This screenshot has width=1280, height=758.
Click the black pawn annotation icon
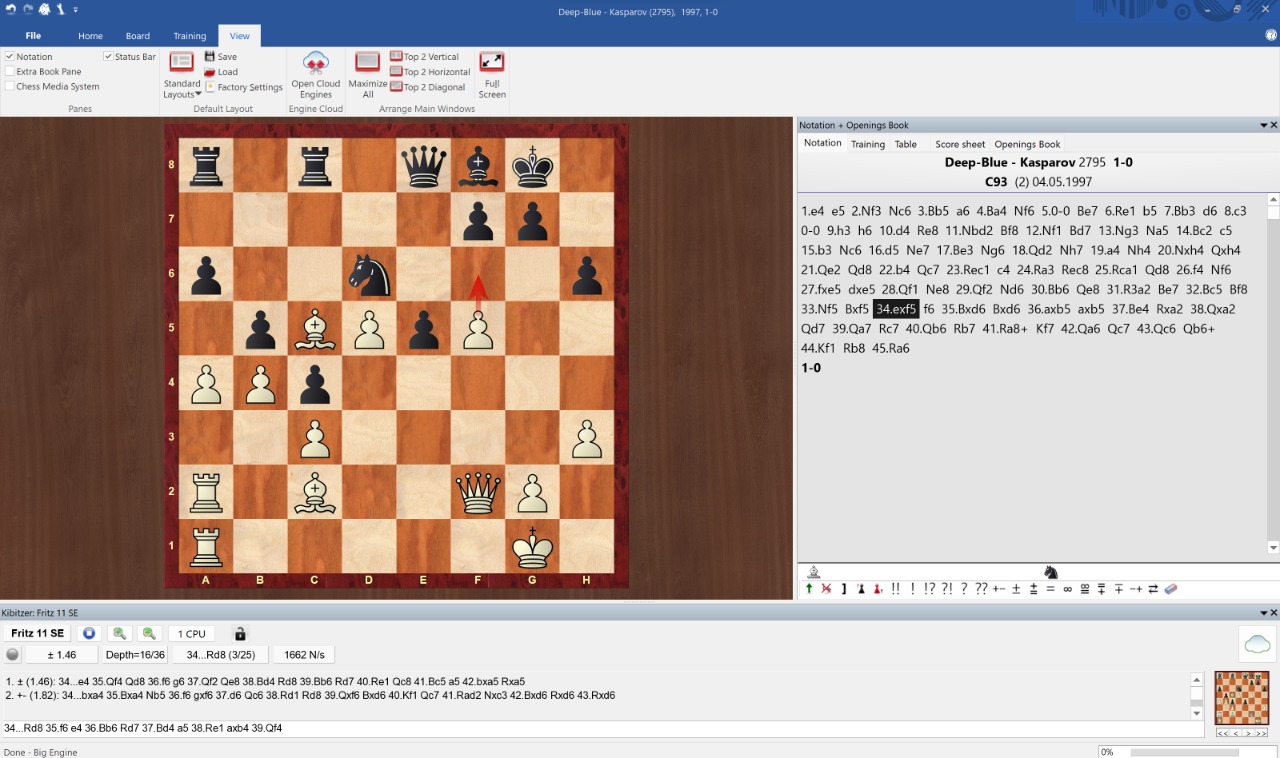coord(861,589)
